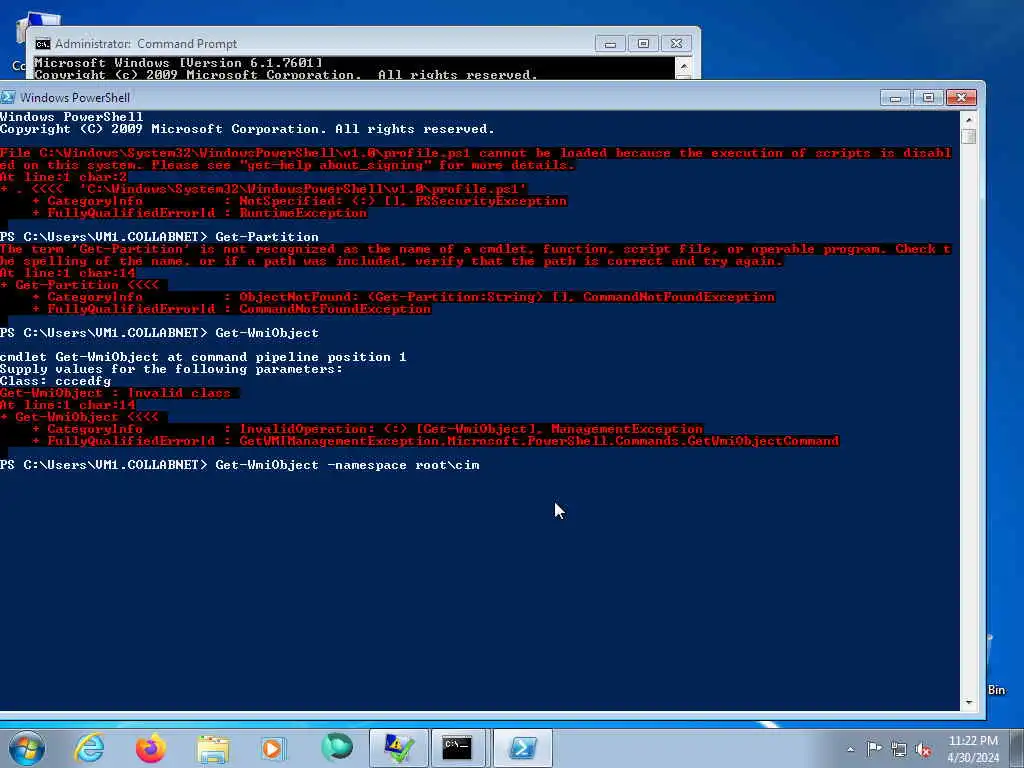The width and height of the screenshot is (1024, 768).
Task: Open the clock showing 11:22 PM
Action: (x=973, y=741)
